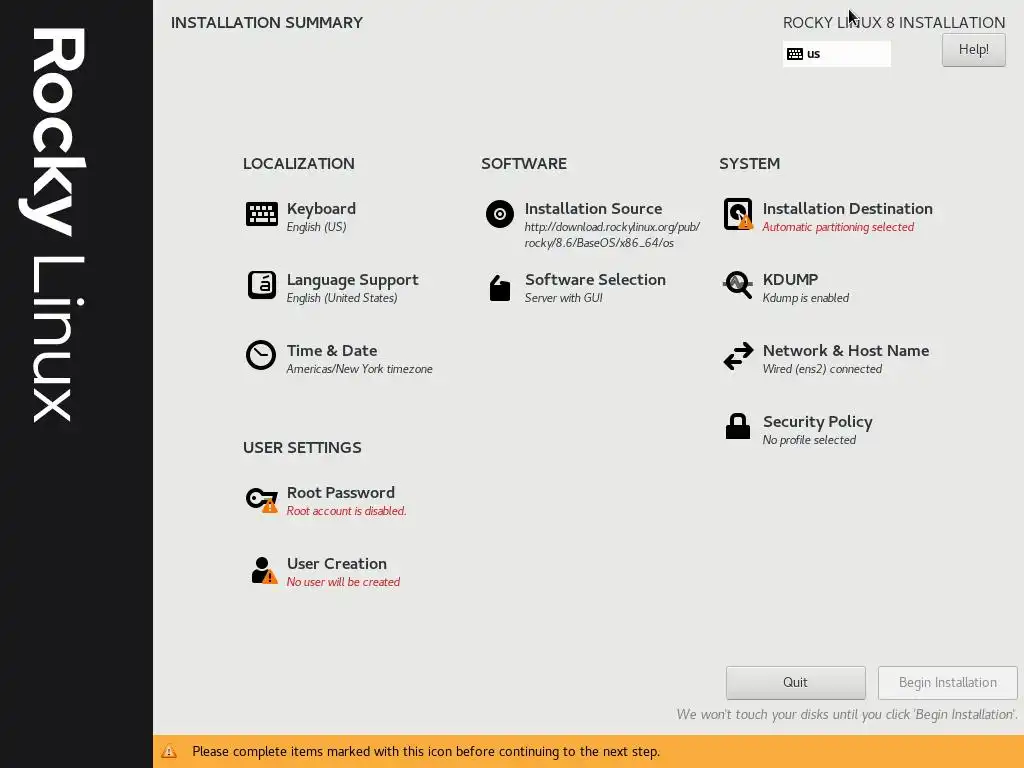Click the Installation Destination disk icon

pyautogui.click(x=738, y=214)
